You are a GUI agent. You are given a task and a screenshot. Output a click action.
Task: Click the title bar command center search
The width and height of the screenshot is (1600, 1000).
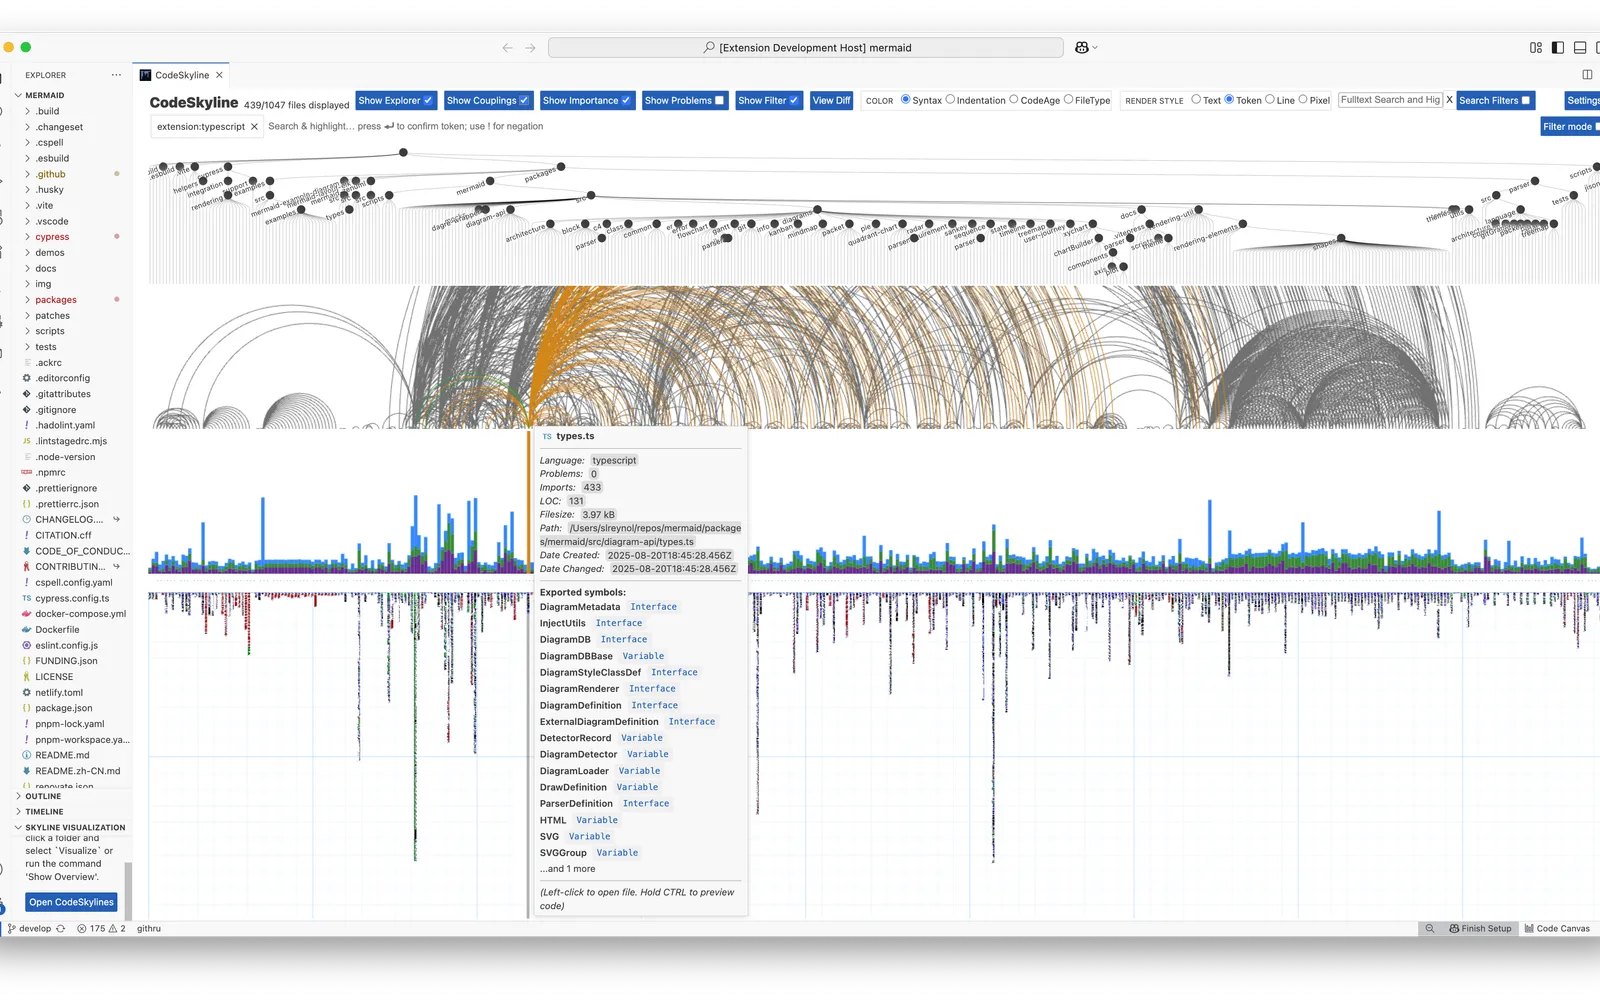click(806, 47)
